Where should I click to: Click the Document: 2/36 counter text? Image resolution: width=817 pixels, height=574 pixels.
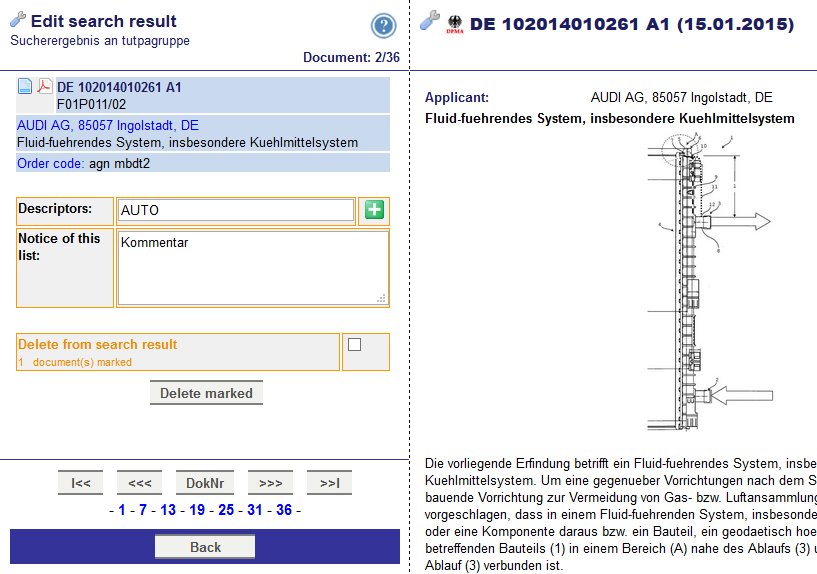pyautogui.click(x=351, y=57)
